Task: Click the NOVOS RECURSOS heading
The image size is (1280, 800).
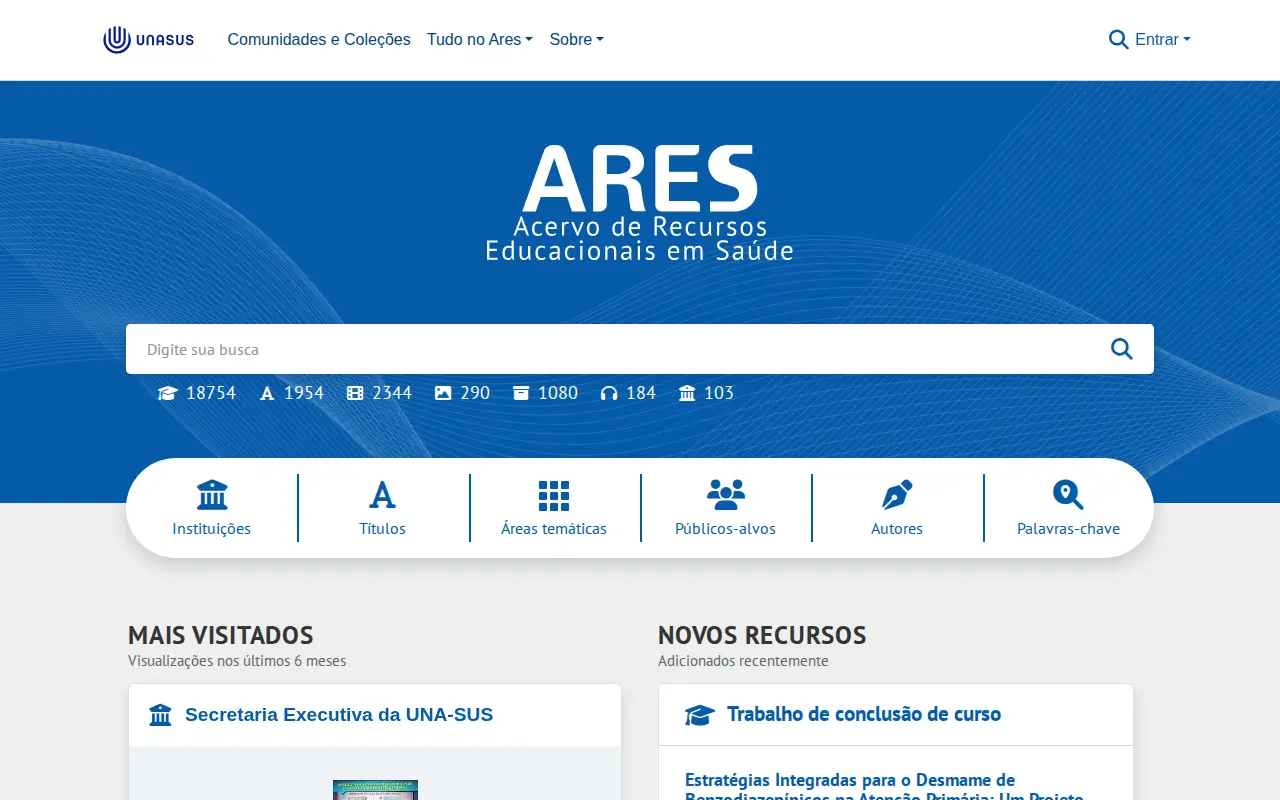Action: pos(762,635)
